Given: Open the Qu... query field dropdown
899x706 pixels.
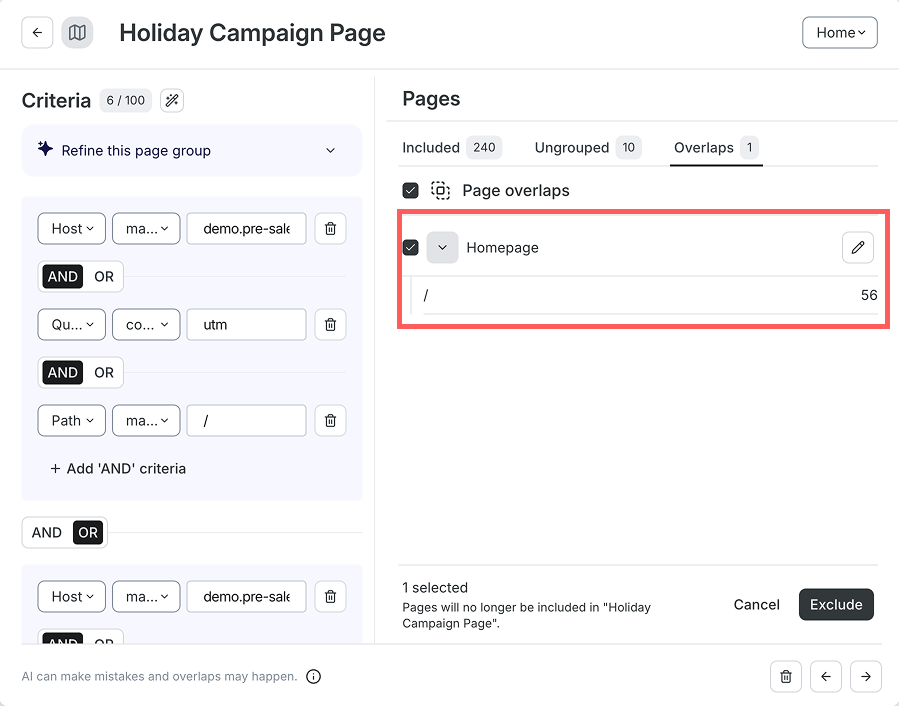Looking at the screenshot, I should click(x=72, y=325).
